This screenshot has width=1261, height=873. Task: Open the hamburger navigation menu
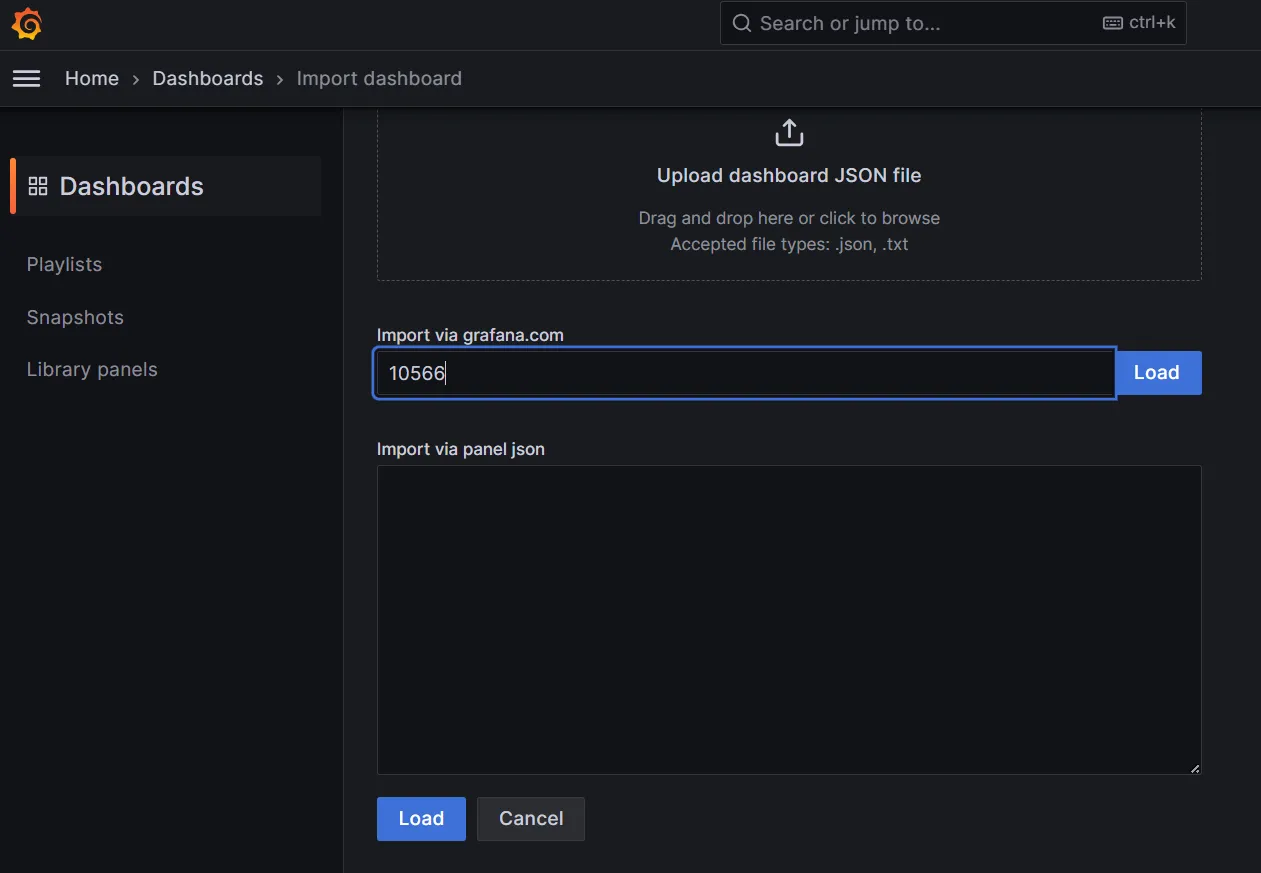(x=27, y=78)
